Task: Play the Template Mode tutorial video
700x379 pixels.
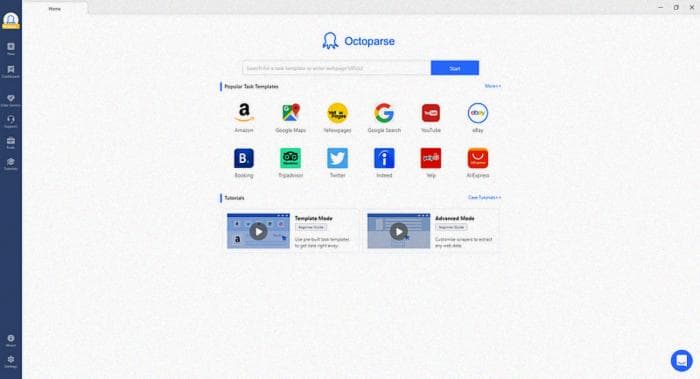Action: pos(258,231)
